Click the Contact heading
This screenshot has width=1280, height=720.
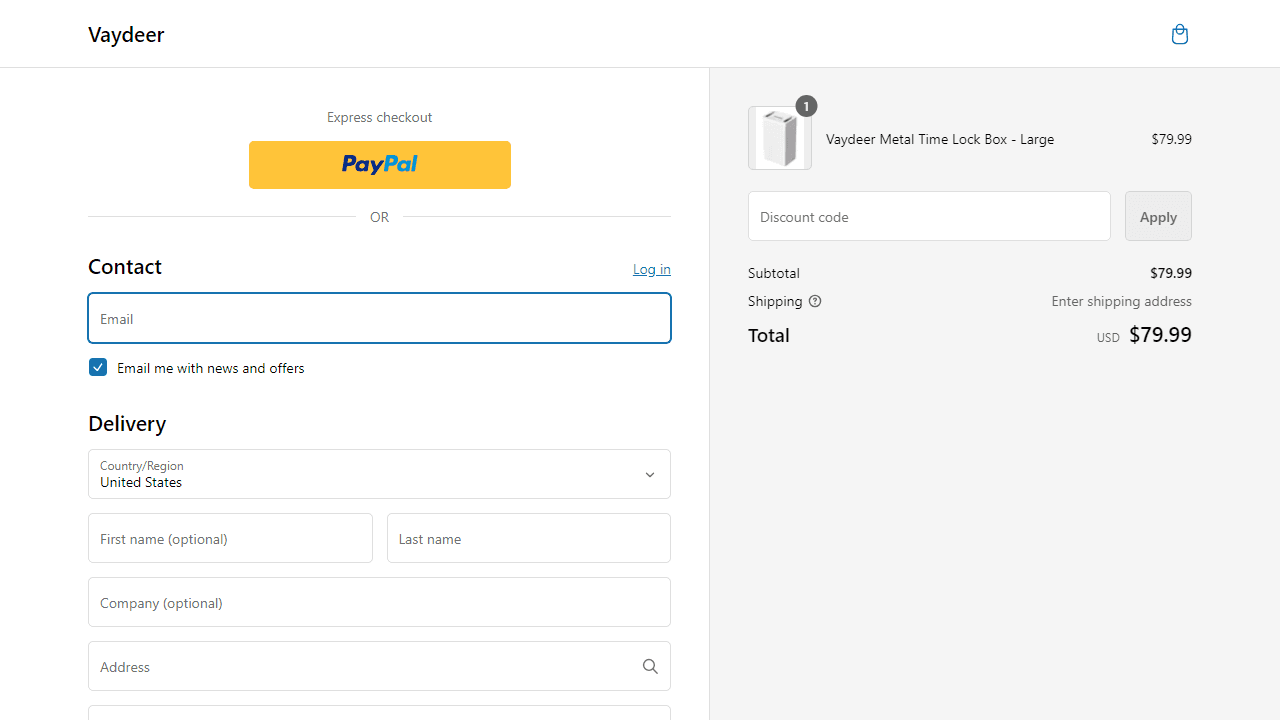tap(125, 267)
